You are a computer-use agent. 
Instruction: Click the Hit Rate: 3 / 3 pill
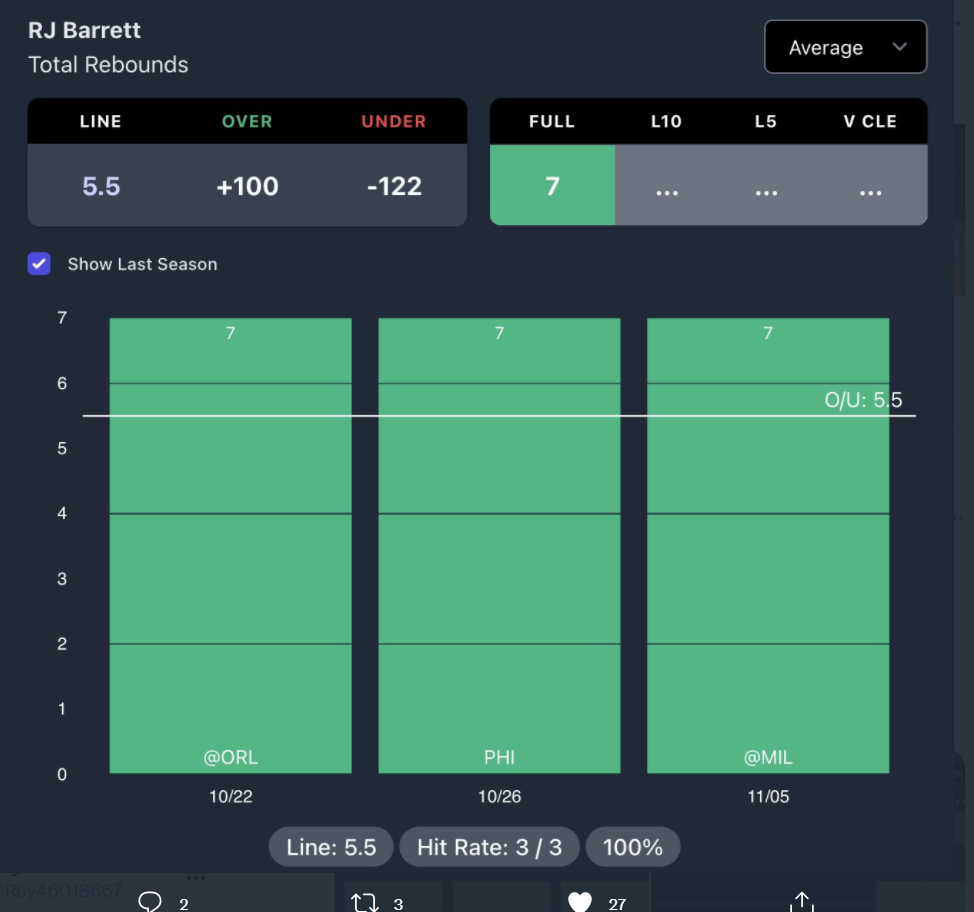pos(489,847)
